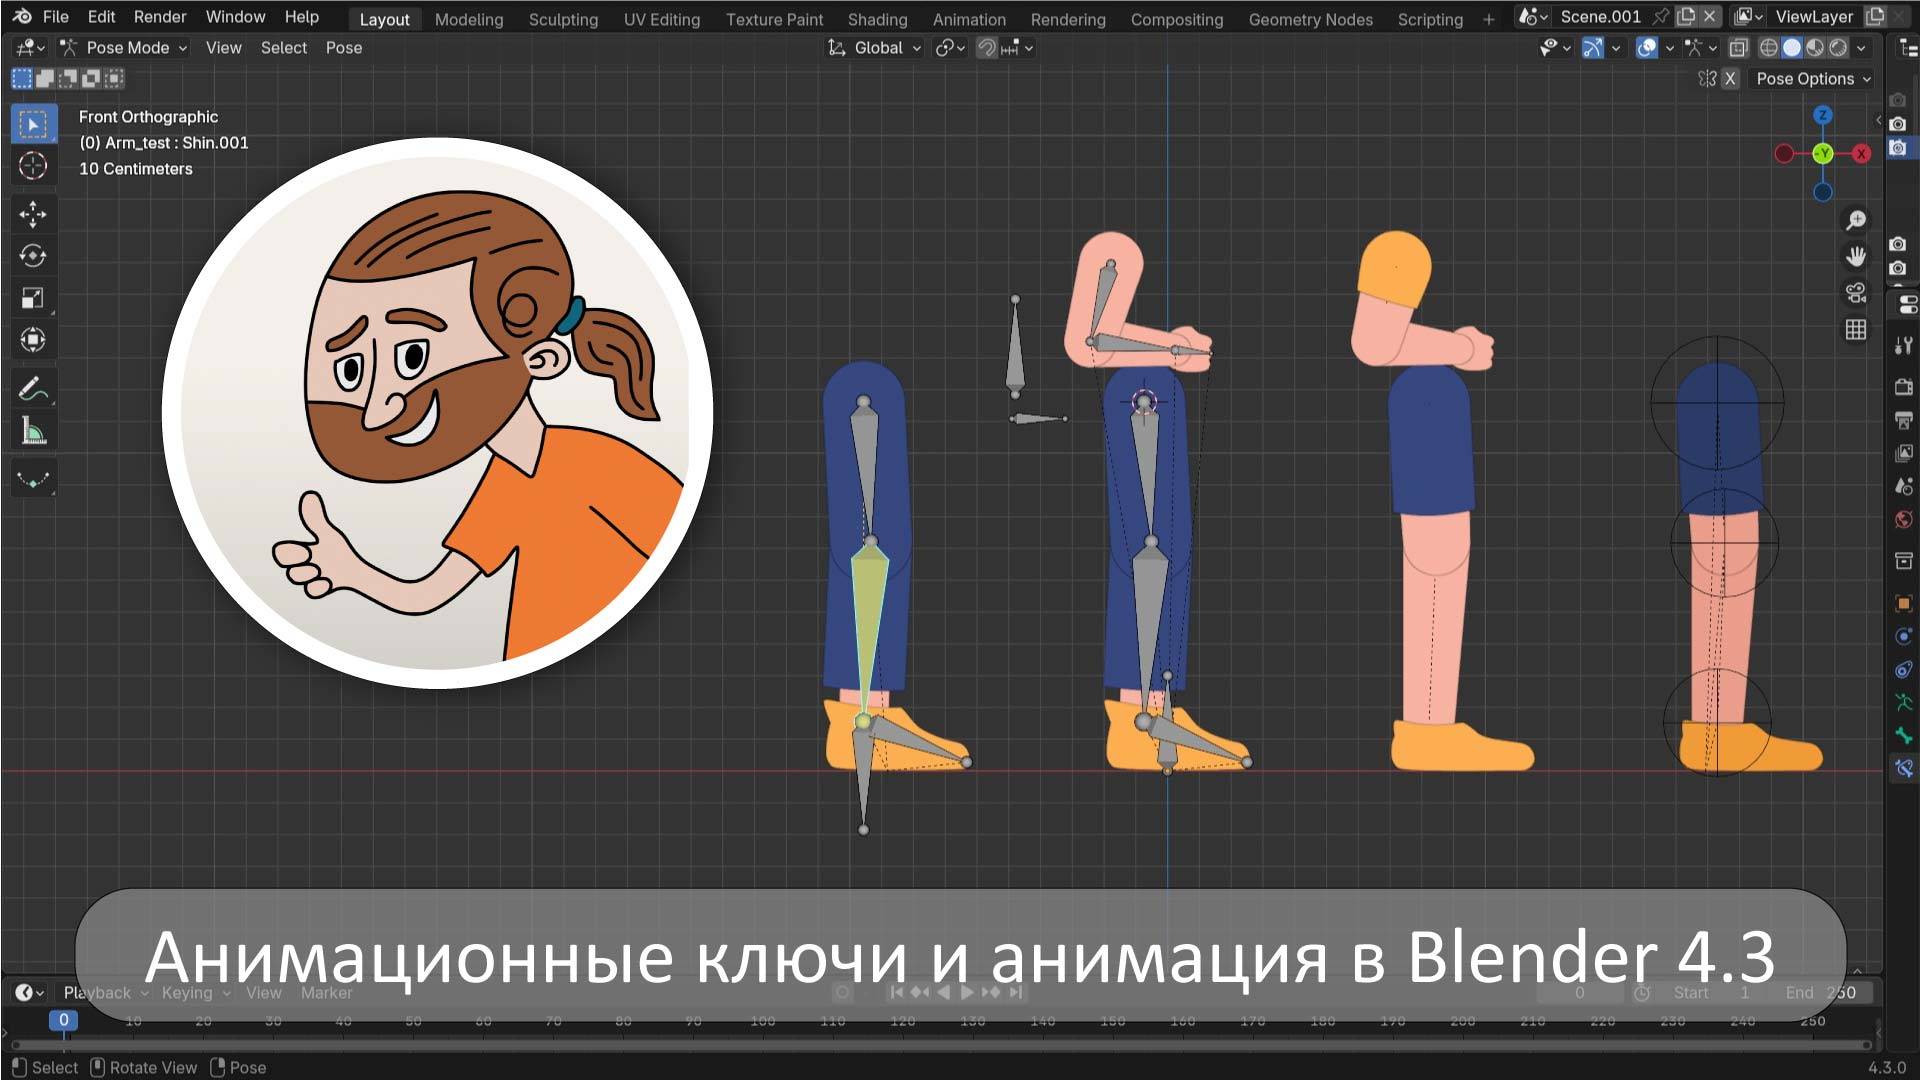
Task: Switch to rendered viewport shading
Action: pos(1838,47)
